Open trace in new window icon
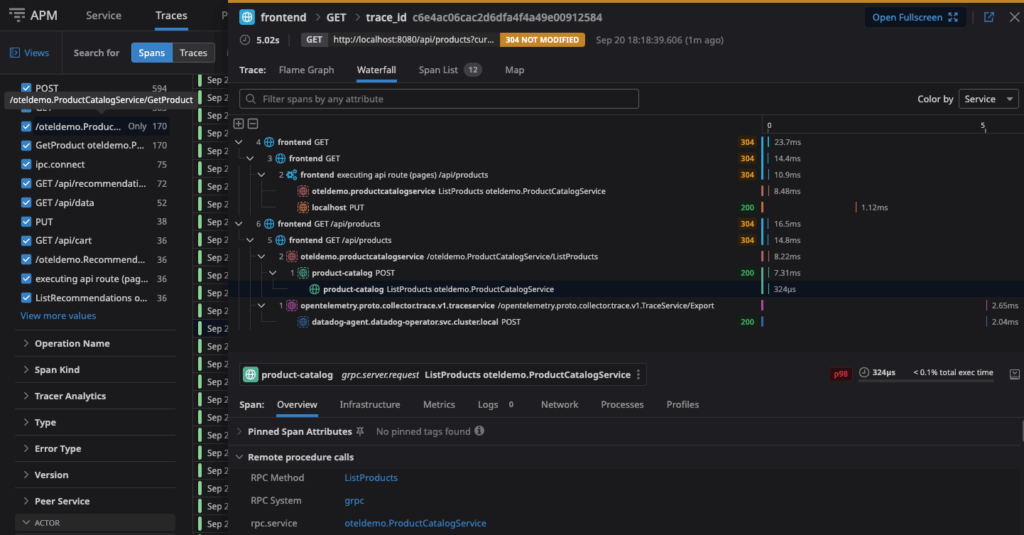This screenshot has height=535, width=1024. [x=989, y=18]
